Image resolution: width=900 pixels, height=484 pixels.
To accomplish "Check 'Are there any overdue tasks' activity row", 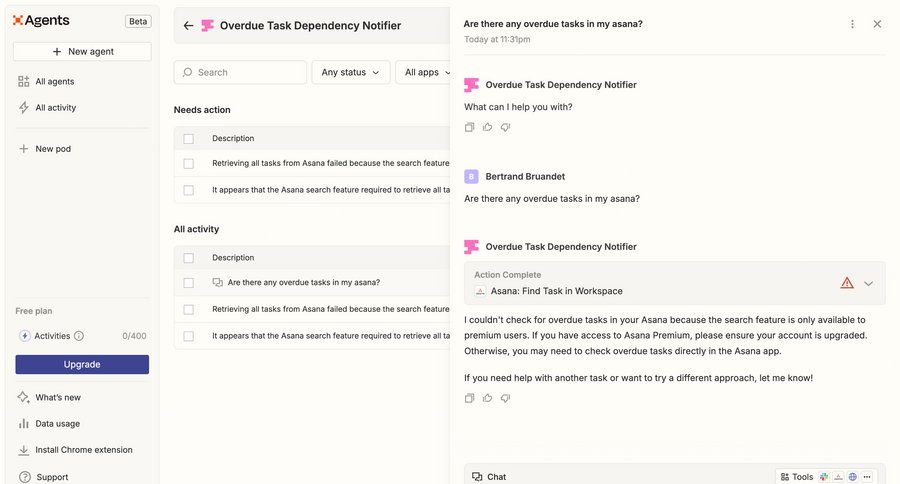I will tap(188, 282).
